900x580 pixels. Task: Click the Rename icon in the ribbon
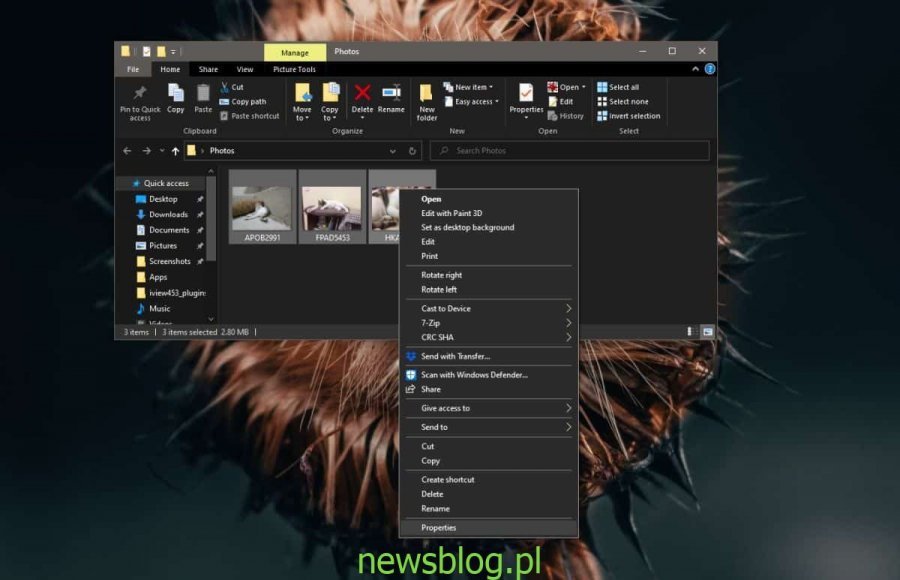point(391,94)
